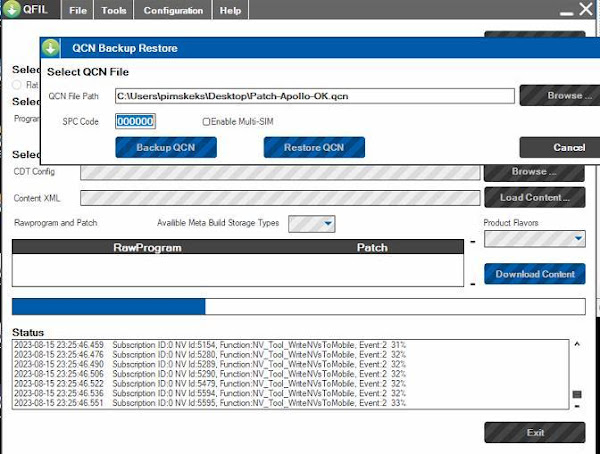The width and height of the screenshot is (600, 454).
Task: Click the Download Content button
Action: [x=535, y=274]
